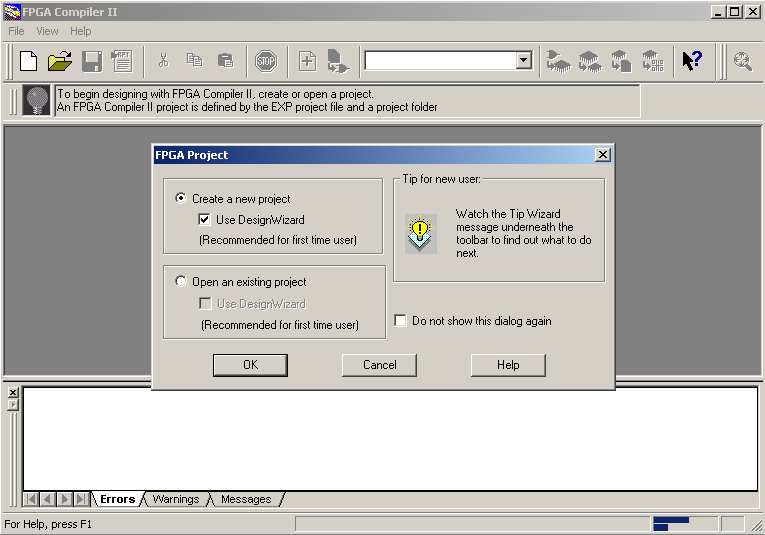Click the STOP sign icon
Viewport: 765px width, 535px height.
(x=266, y=61)
